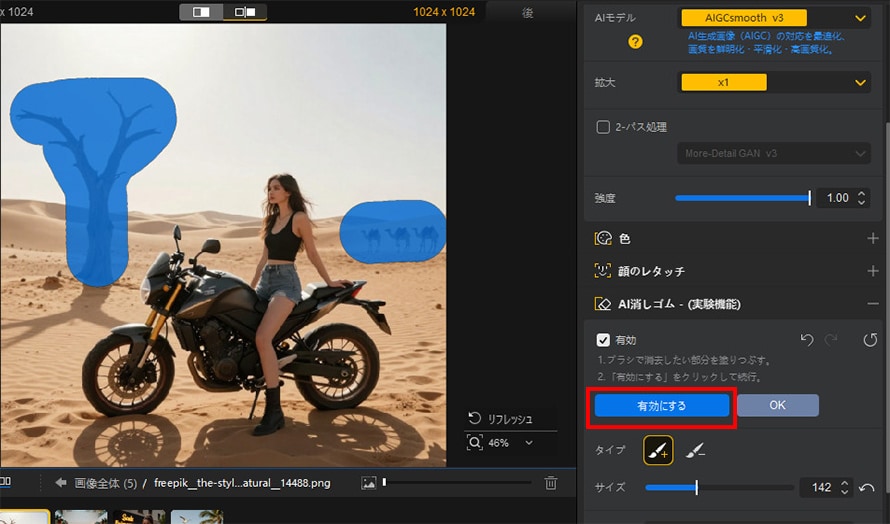Image resolution: width=890 pixels, height=524 pixels.
Task: Expand the 色 section with plus
Action: (872, 238)
